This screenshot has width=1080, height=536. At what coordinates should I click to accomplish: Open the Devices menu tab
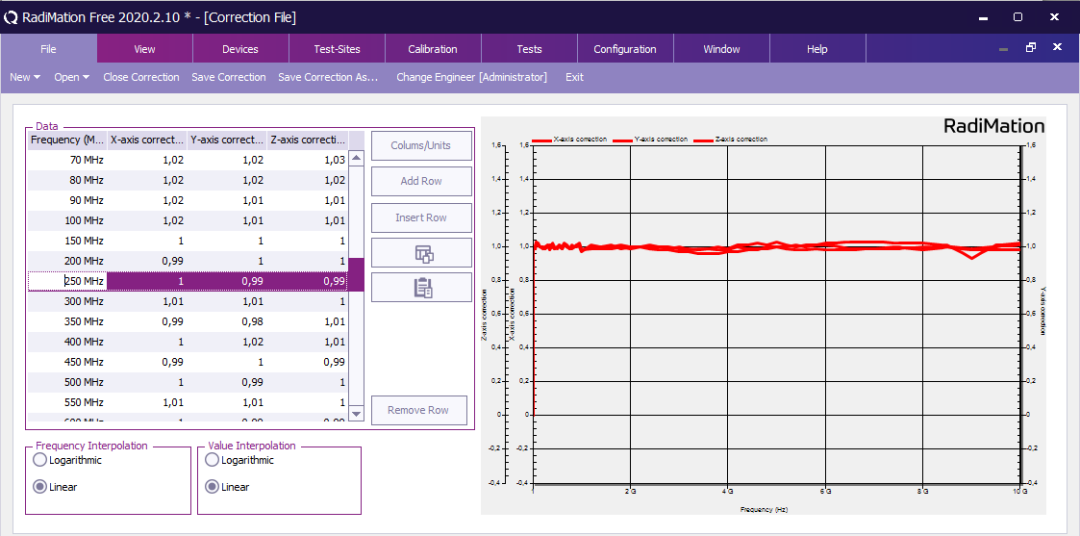[x=240, y=49]
